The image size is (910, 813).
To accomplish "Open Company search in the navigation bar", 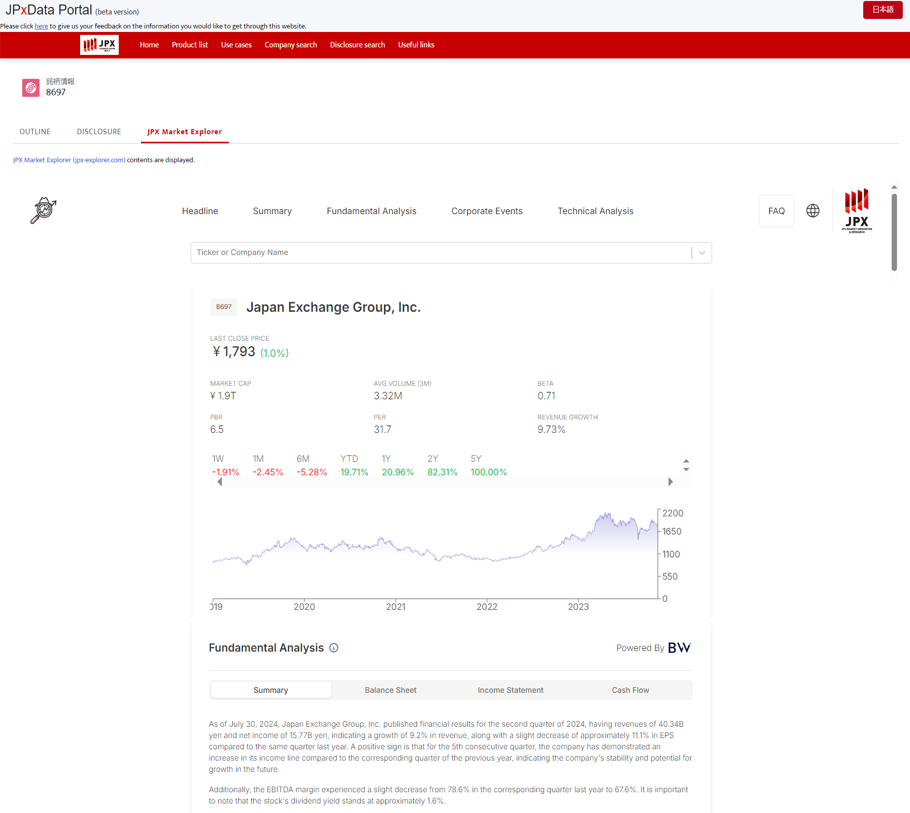I will click(291, 45).
